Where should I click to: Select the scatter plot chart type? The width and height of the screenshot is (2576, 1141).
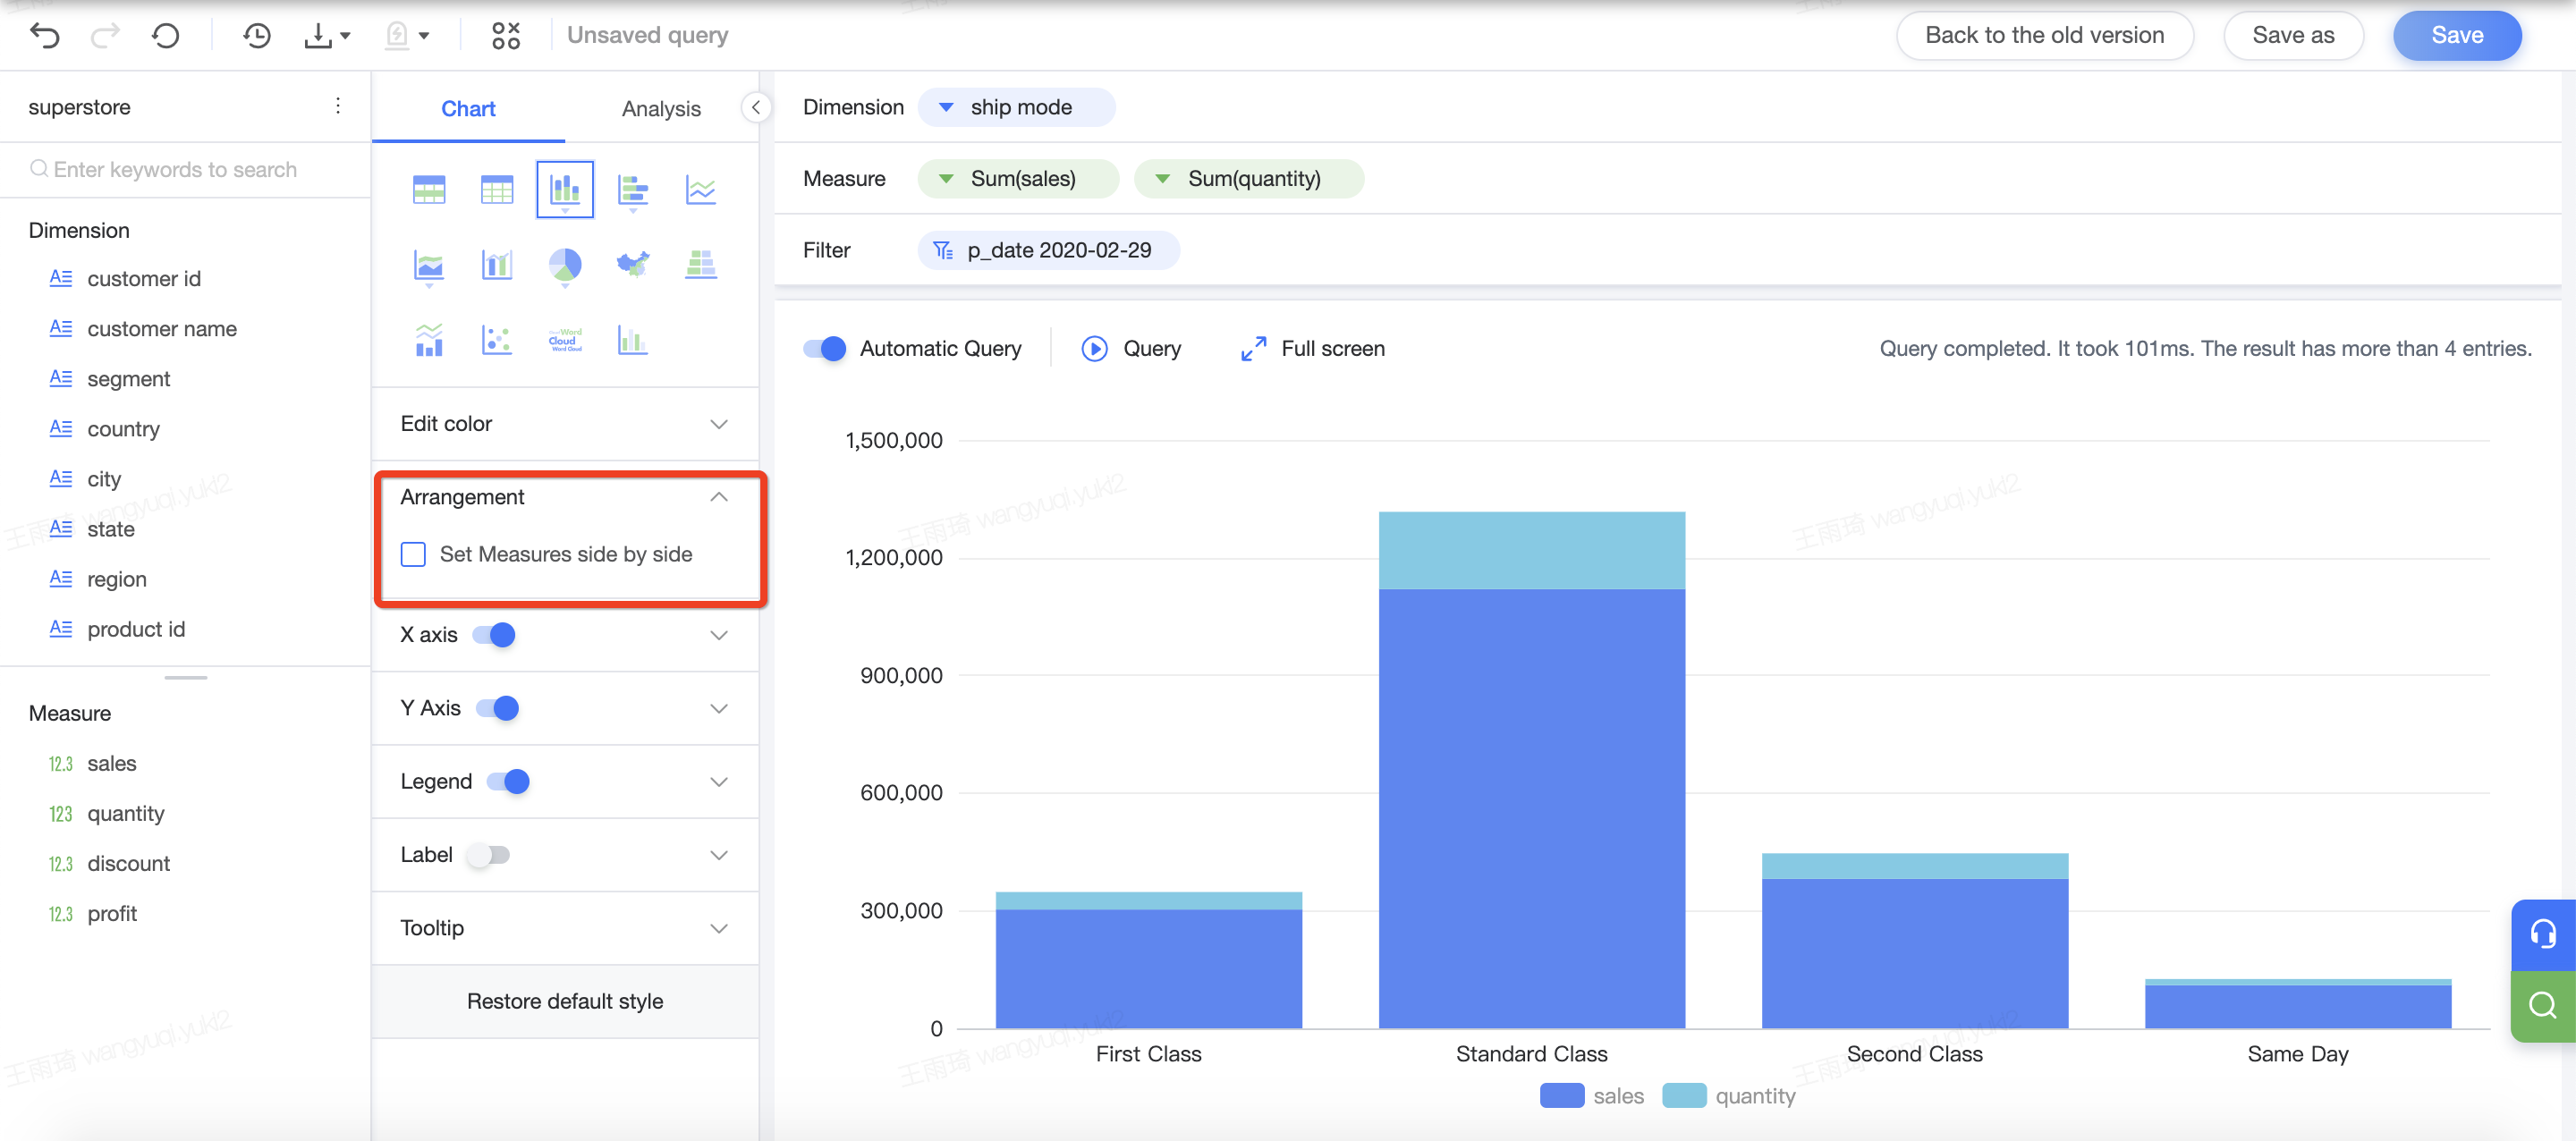(497, 340)
